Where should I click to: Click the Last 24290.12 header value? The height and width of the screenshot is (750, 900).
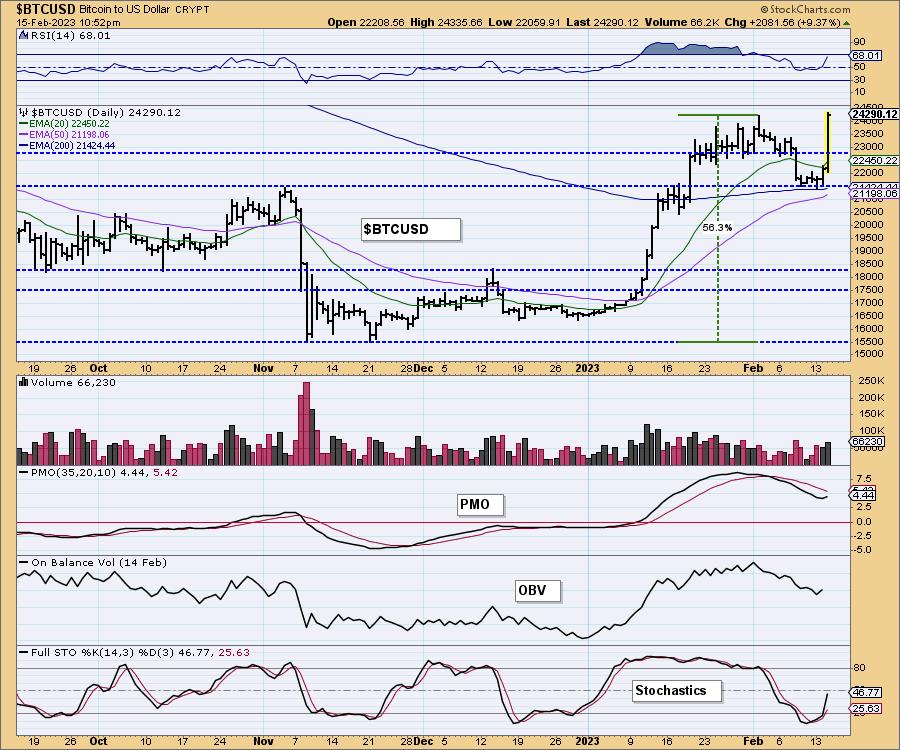[x=602, y=22]
